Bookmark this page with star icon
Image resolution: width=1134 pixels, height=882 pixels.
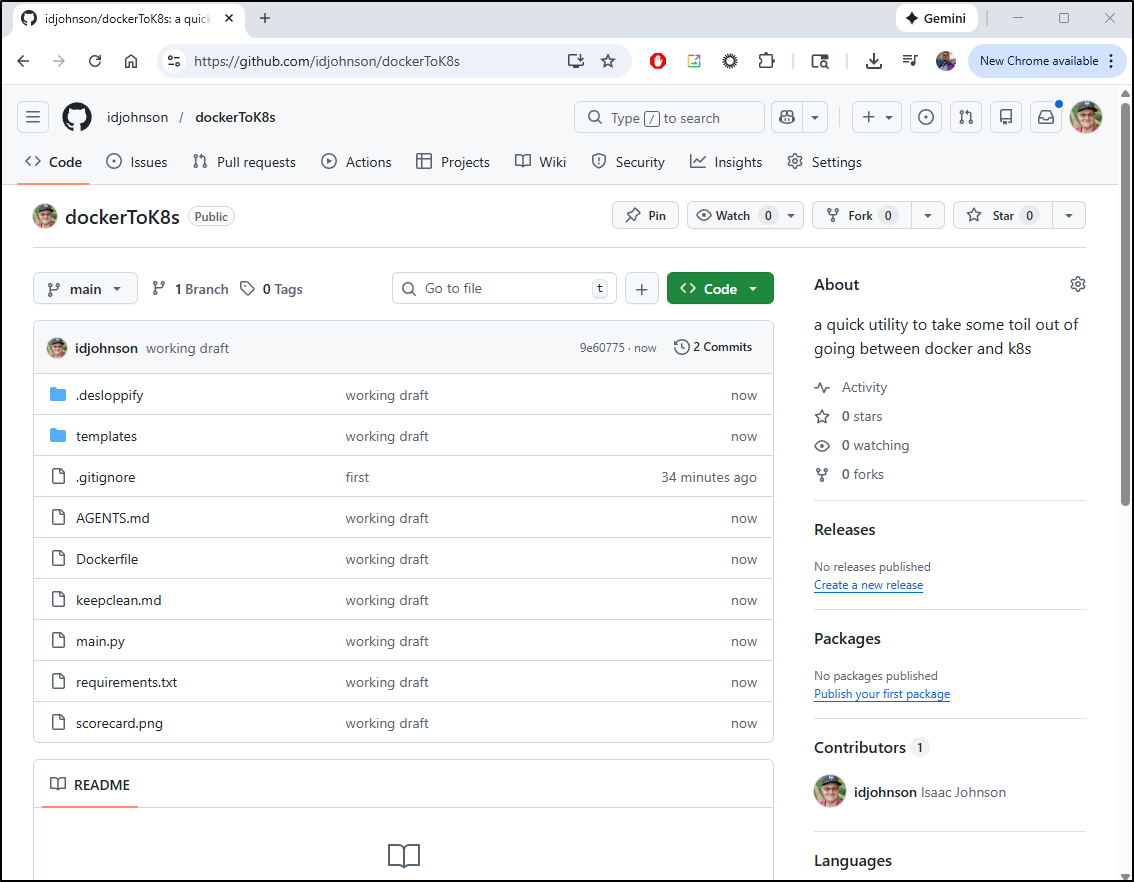[608, 61]
